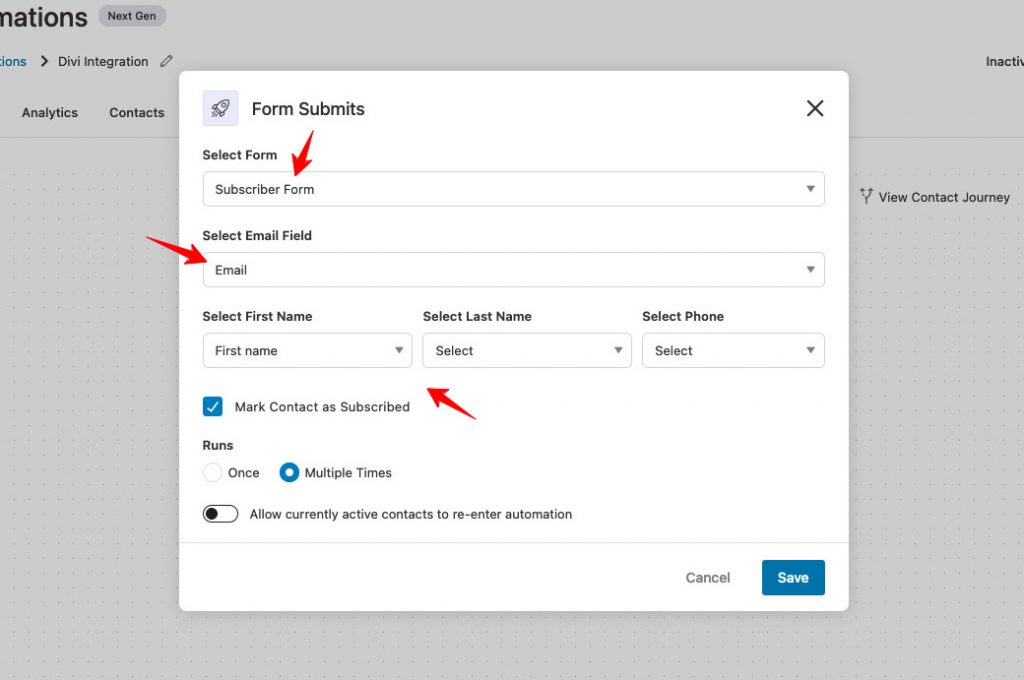Select the Multiple Times run option

coord(289,472)
